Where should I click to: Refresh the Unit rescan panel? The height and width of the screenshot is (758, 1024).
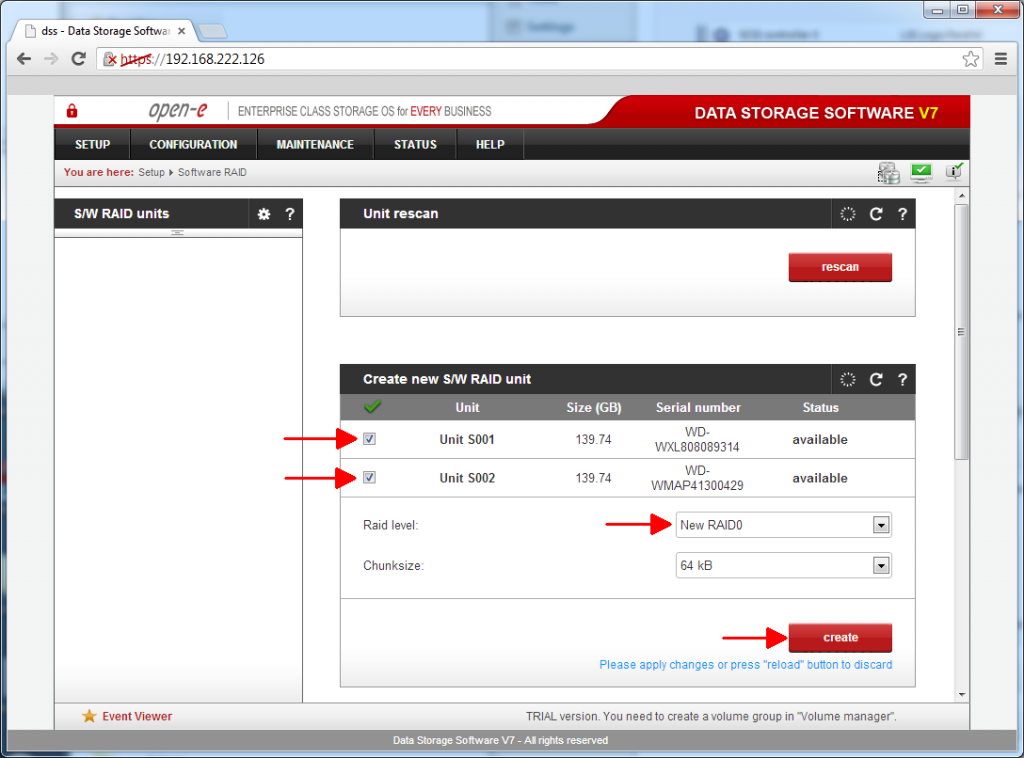(x=875, y=213)
